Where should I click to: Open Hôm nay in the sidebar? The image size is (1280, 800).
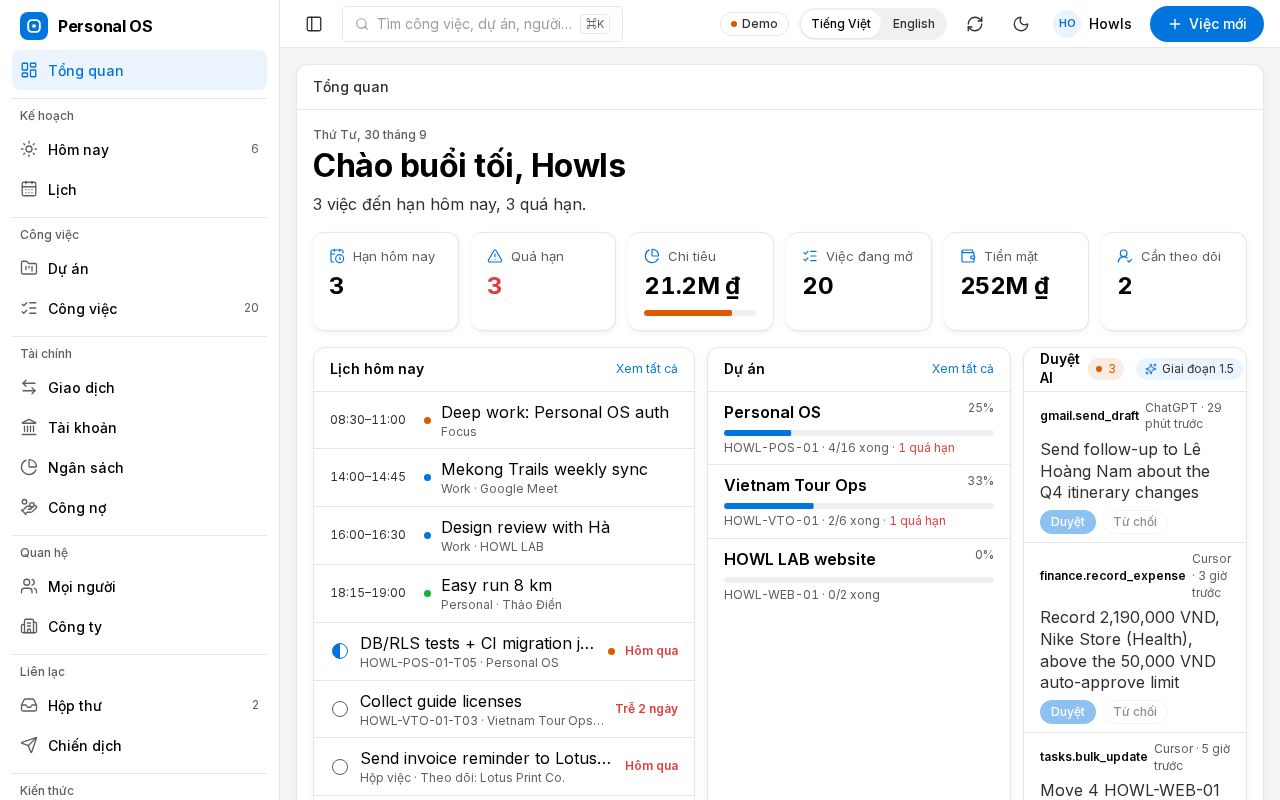(x=139, y=150)
